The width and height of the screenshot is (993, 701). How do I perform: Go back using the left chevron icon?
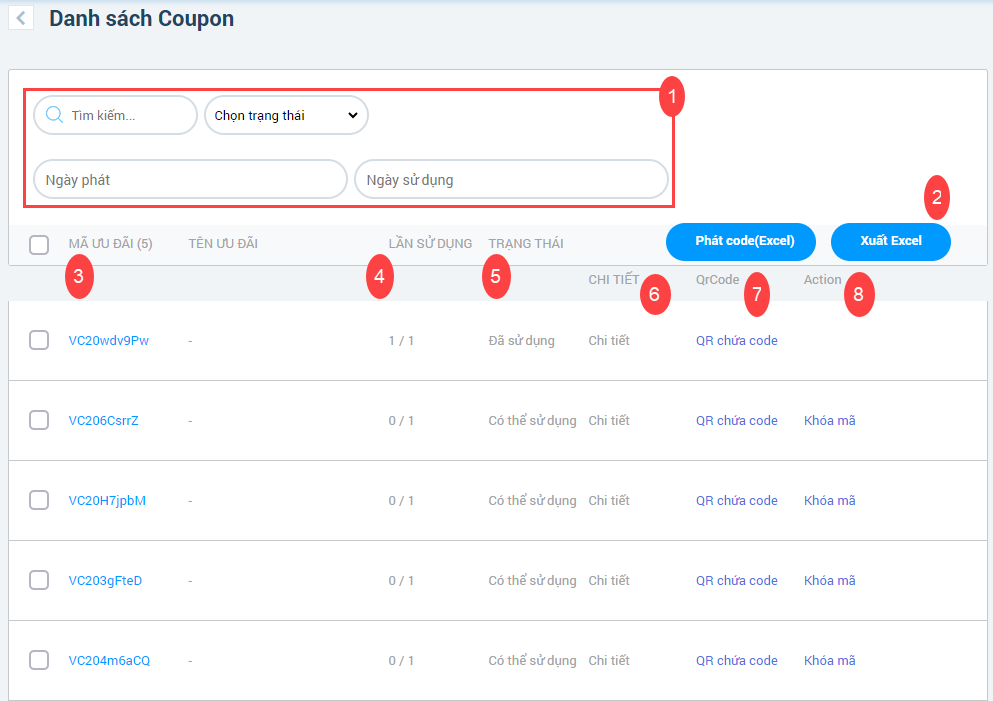pyautogui.click(x=21, y=18)
